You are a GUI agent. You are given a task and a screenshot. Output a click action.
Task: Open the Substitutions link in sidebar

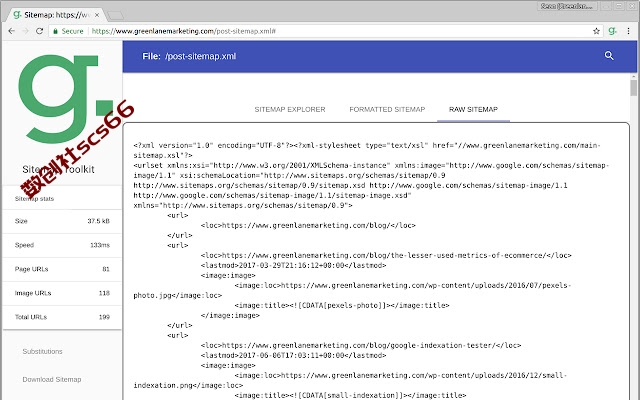[42, 351]
